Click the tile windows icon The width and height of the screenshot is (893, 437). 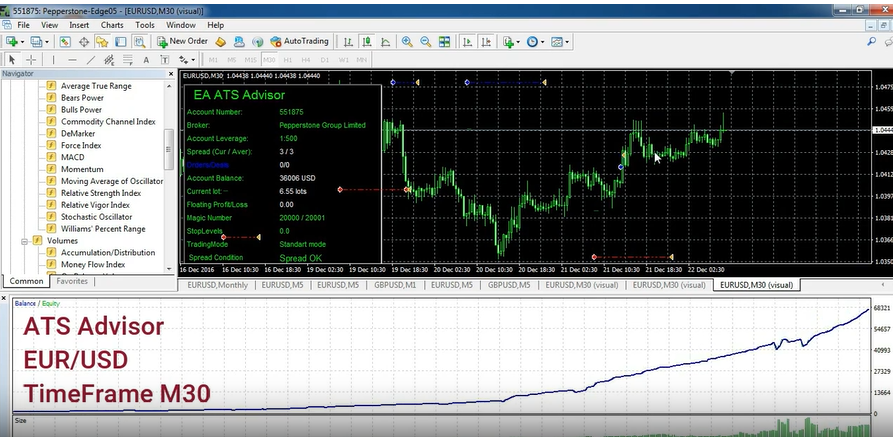point(445,41)
